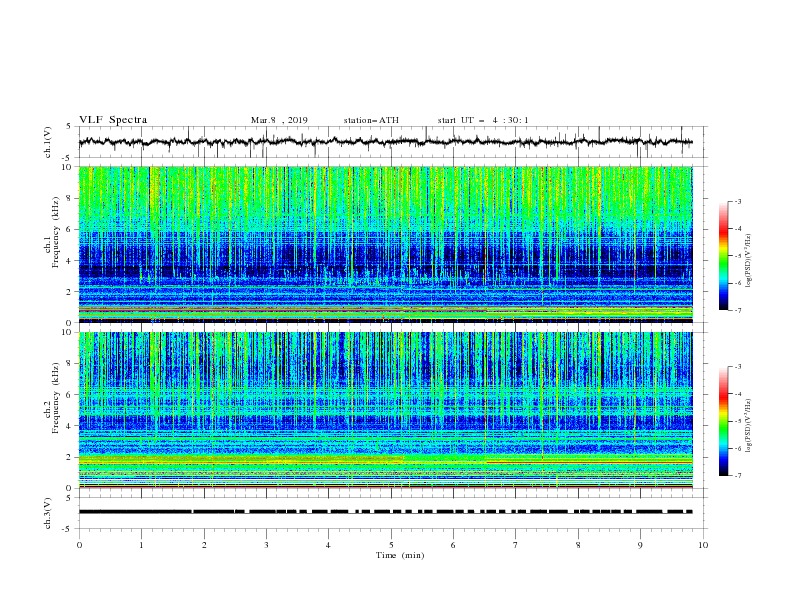Click the "VLF Spectra" title text
The height and width of the screenshot is (612, 792).
[x=113, y=120]
